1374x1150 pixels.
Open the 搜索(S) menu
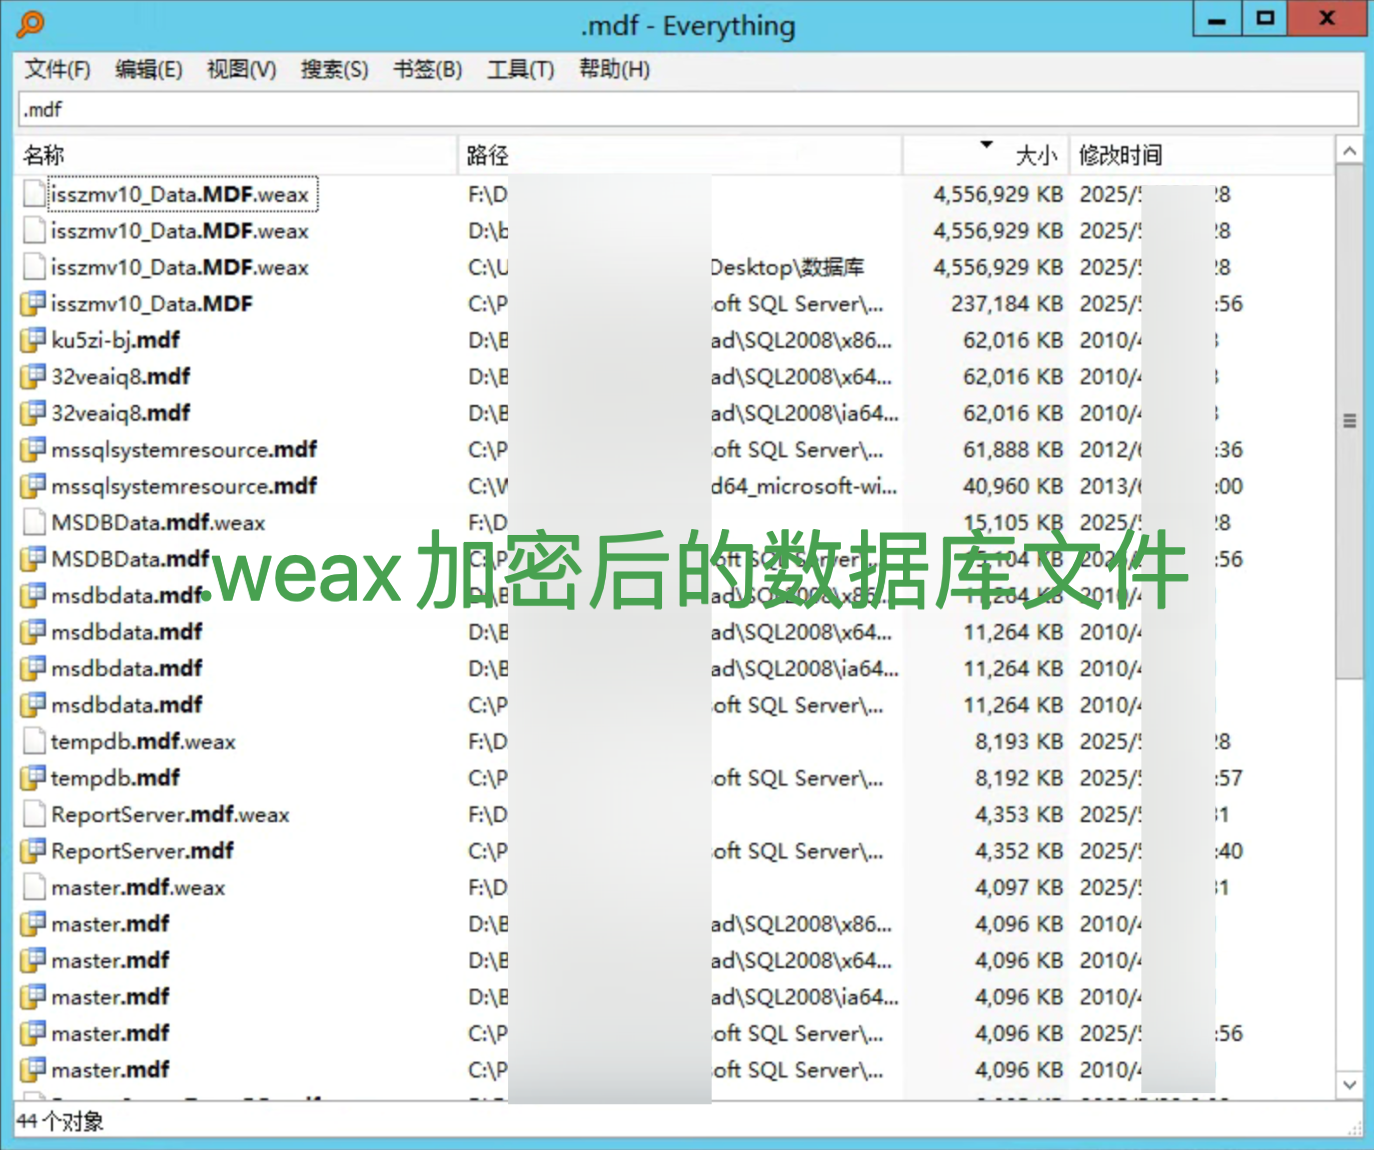335,69
